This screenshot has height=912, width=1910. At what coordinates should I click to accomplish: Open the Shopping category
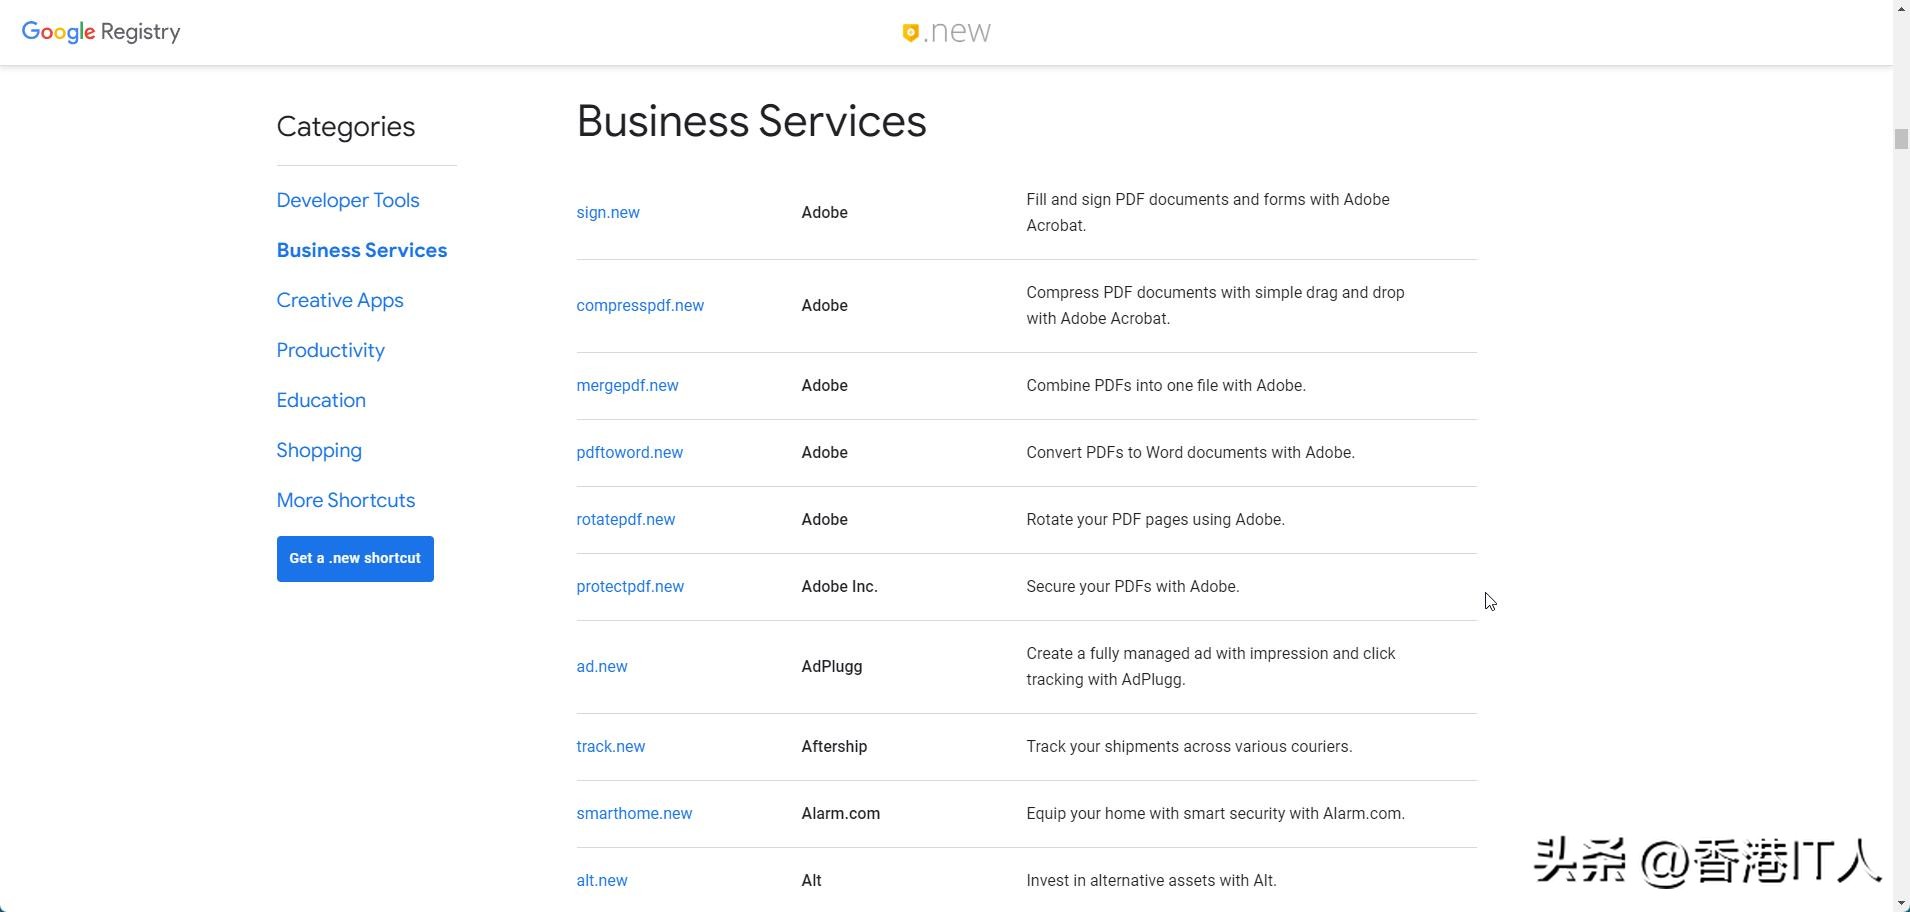pos(319,450)
